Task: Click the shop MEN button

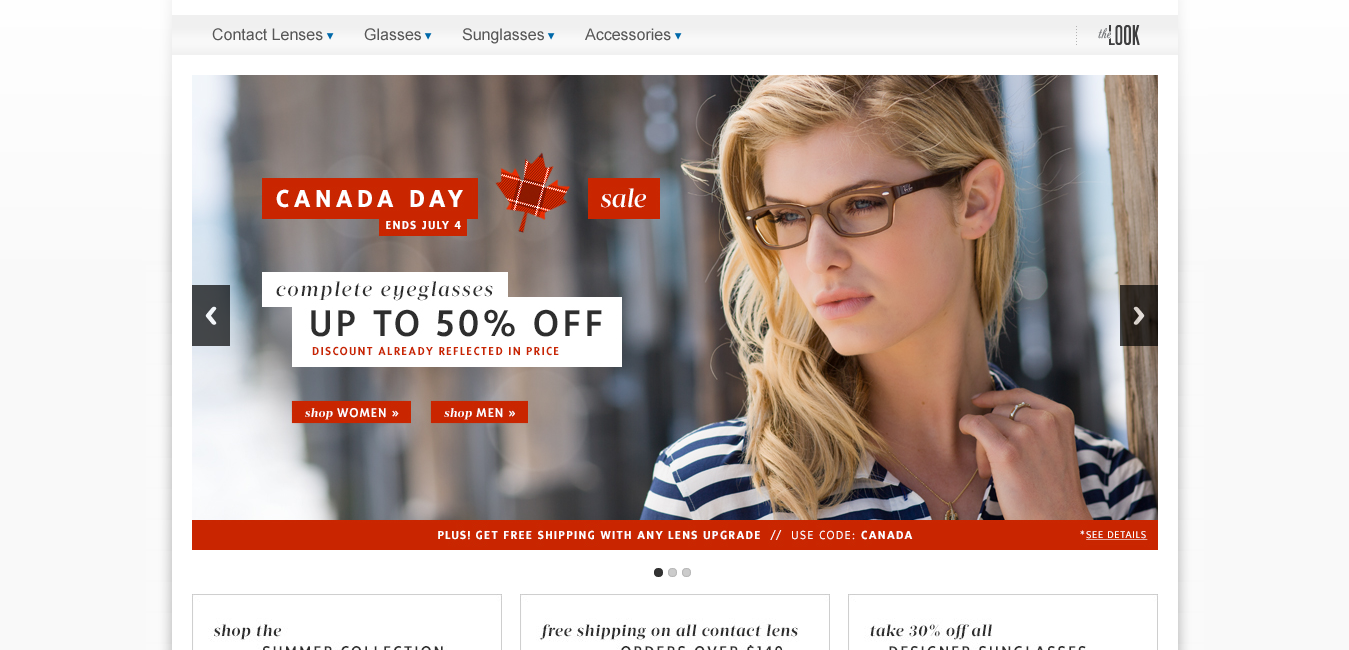Action: 479,412
